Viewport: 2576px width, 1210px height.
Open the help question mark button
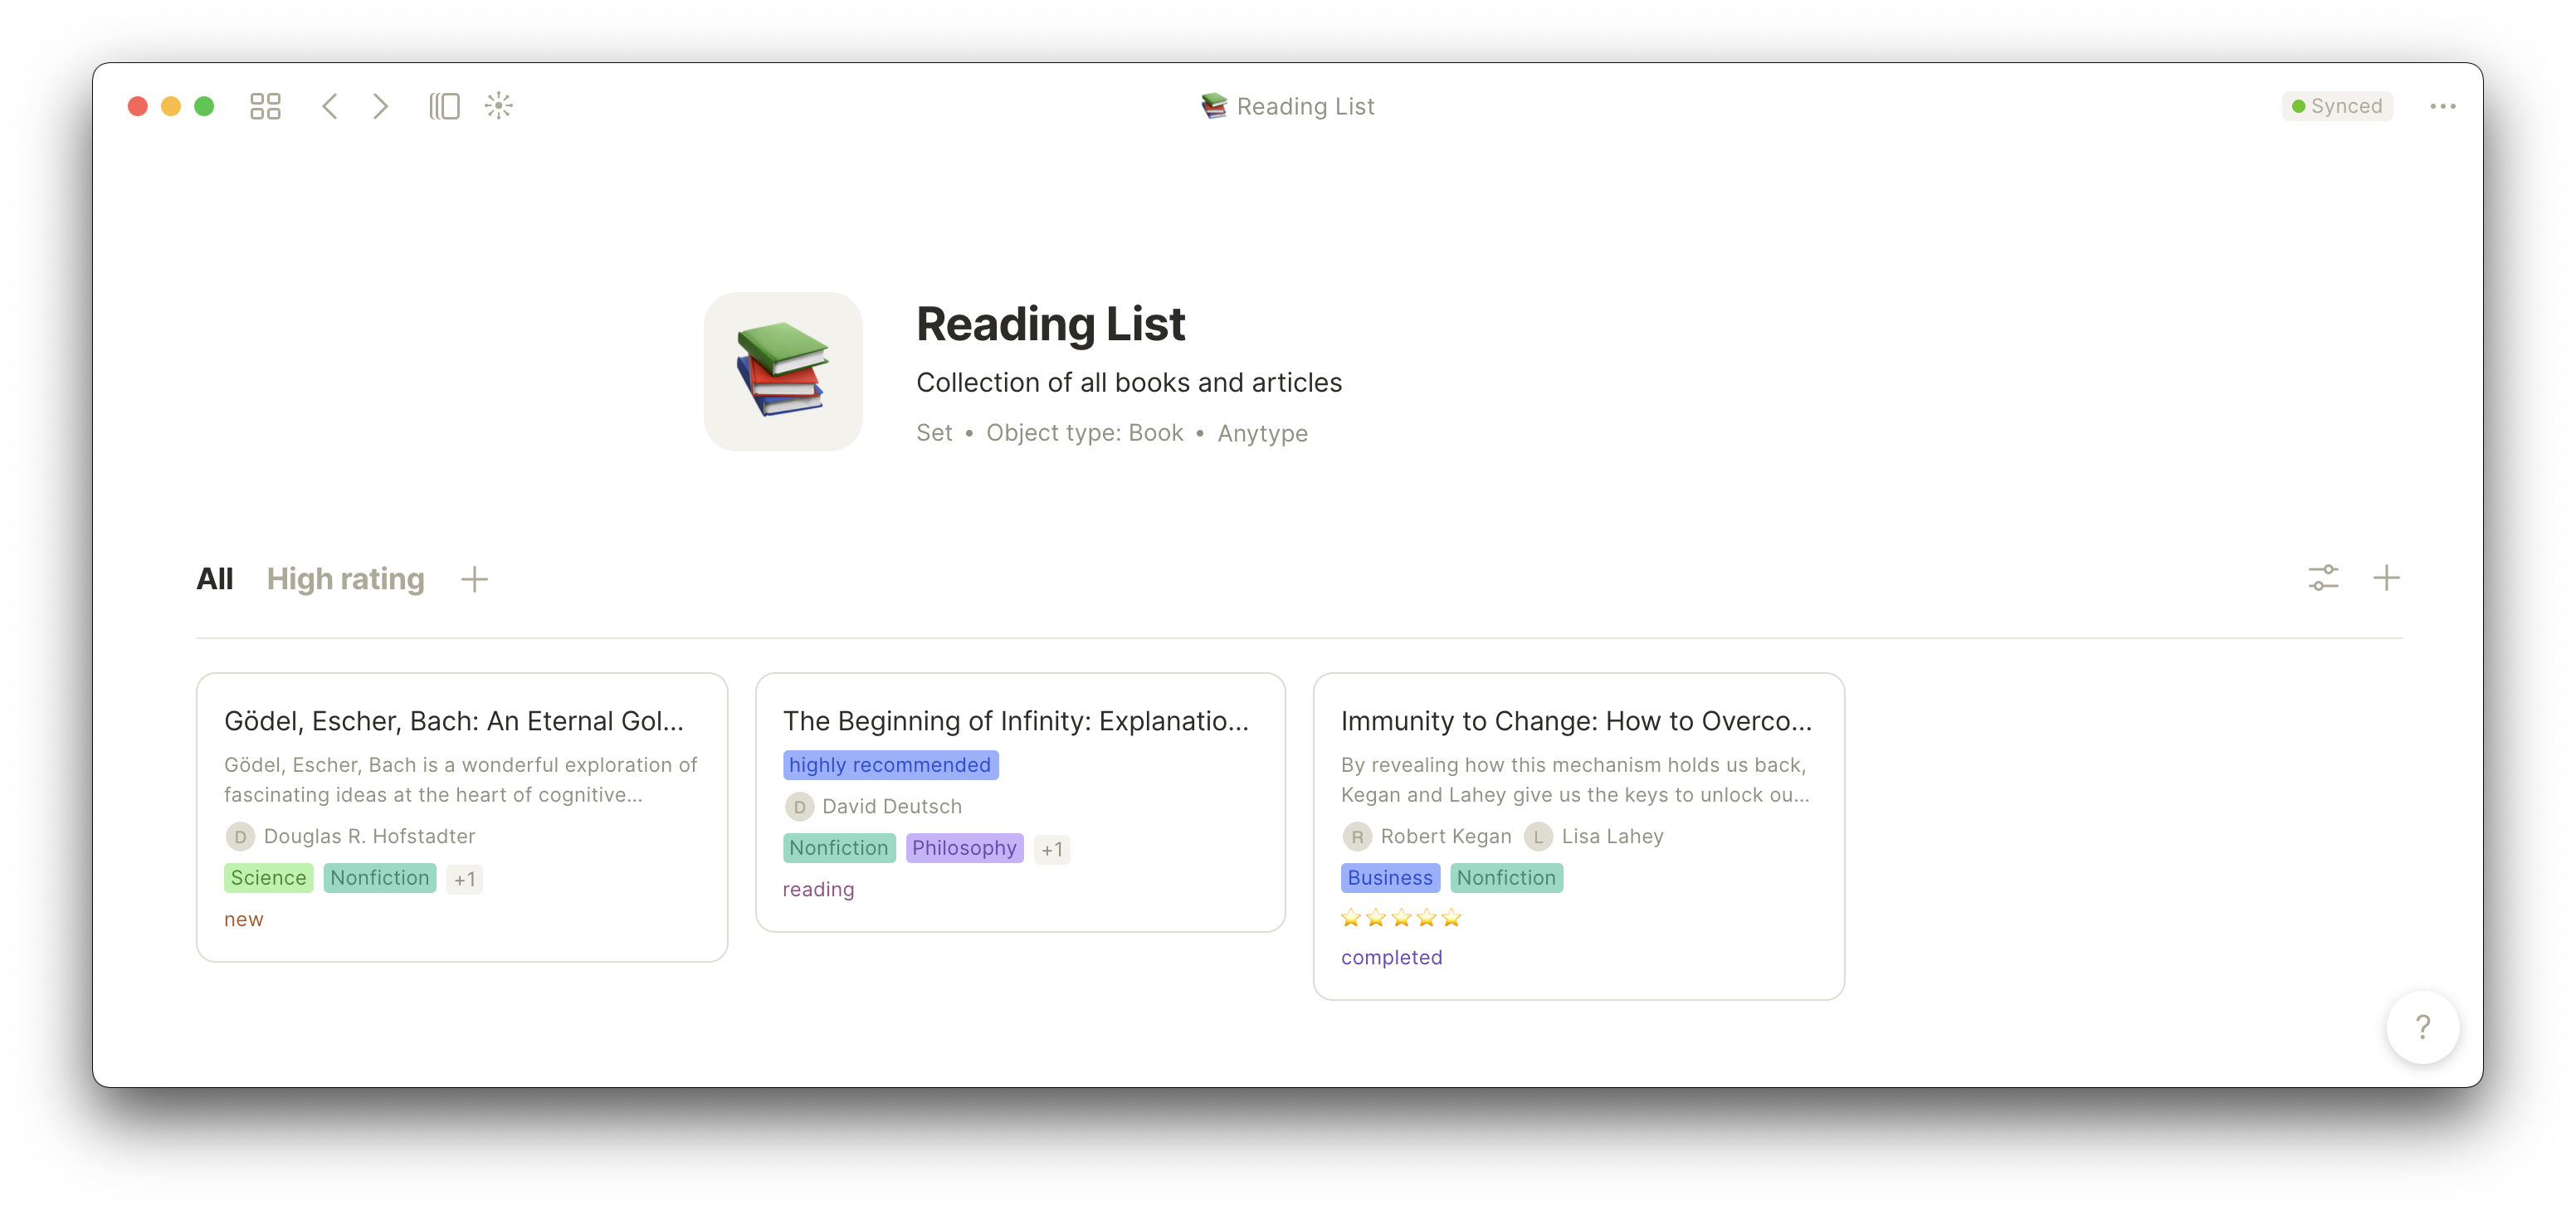point(2422,1027)
